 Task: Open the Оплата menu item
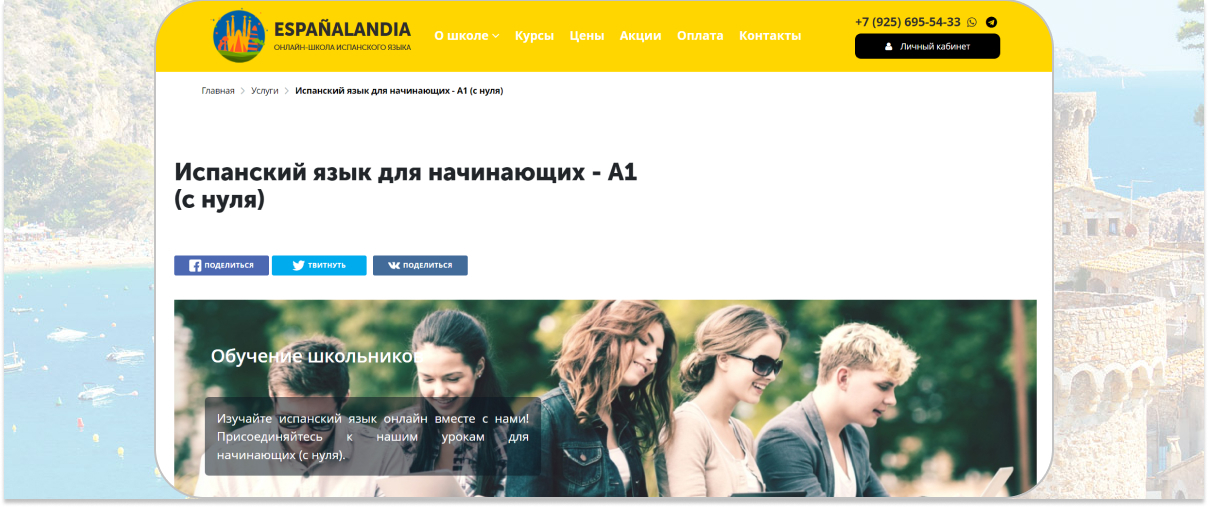pos(700,36)
